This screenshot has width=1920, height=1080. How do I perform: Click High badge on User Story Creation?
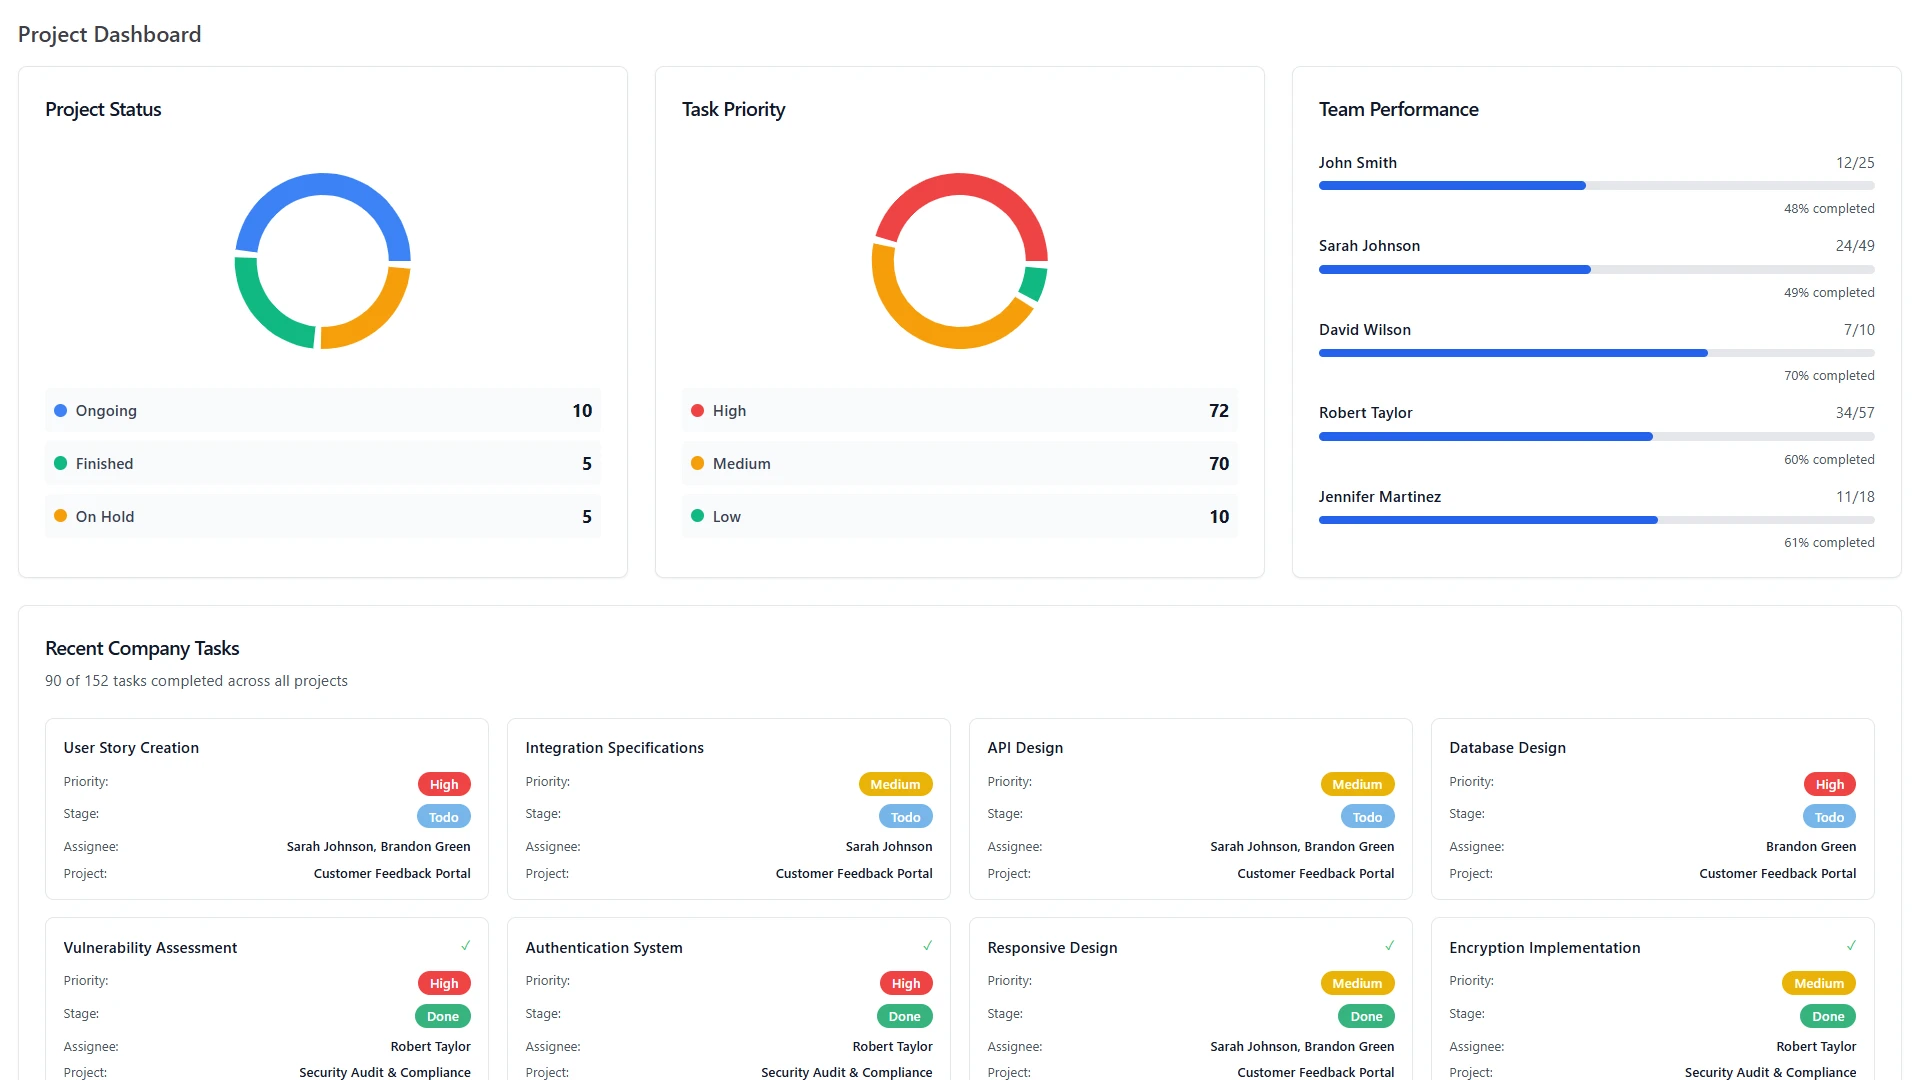pos(444,784)
